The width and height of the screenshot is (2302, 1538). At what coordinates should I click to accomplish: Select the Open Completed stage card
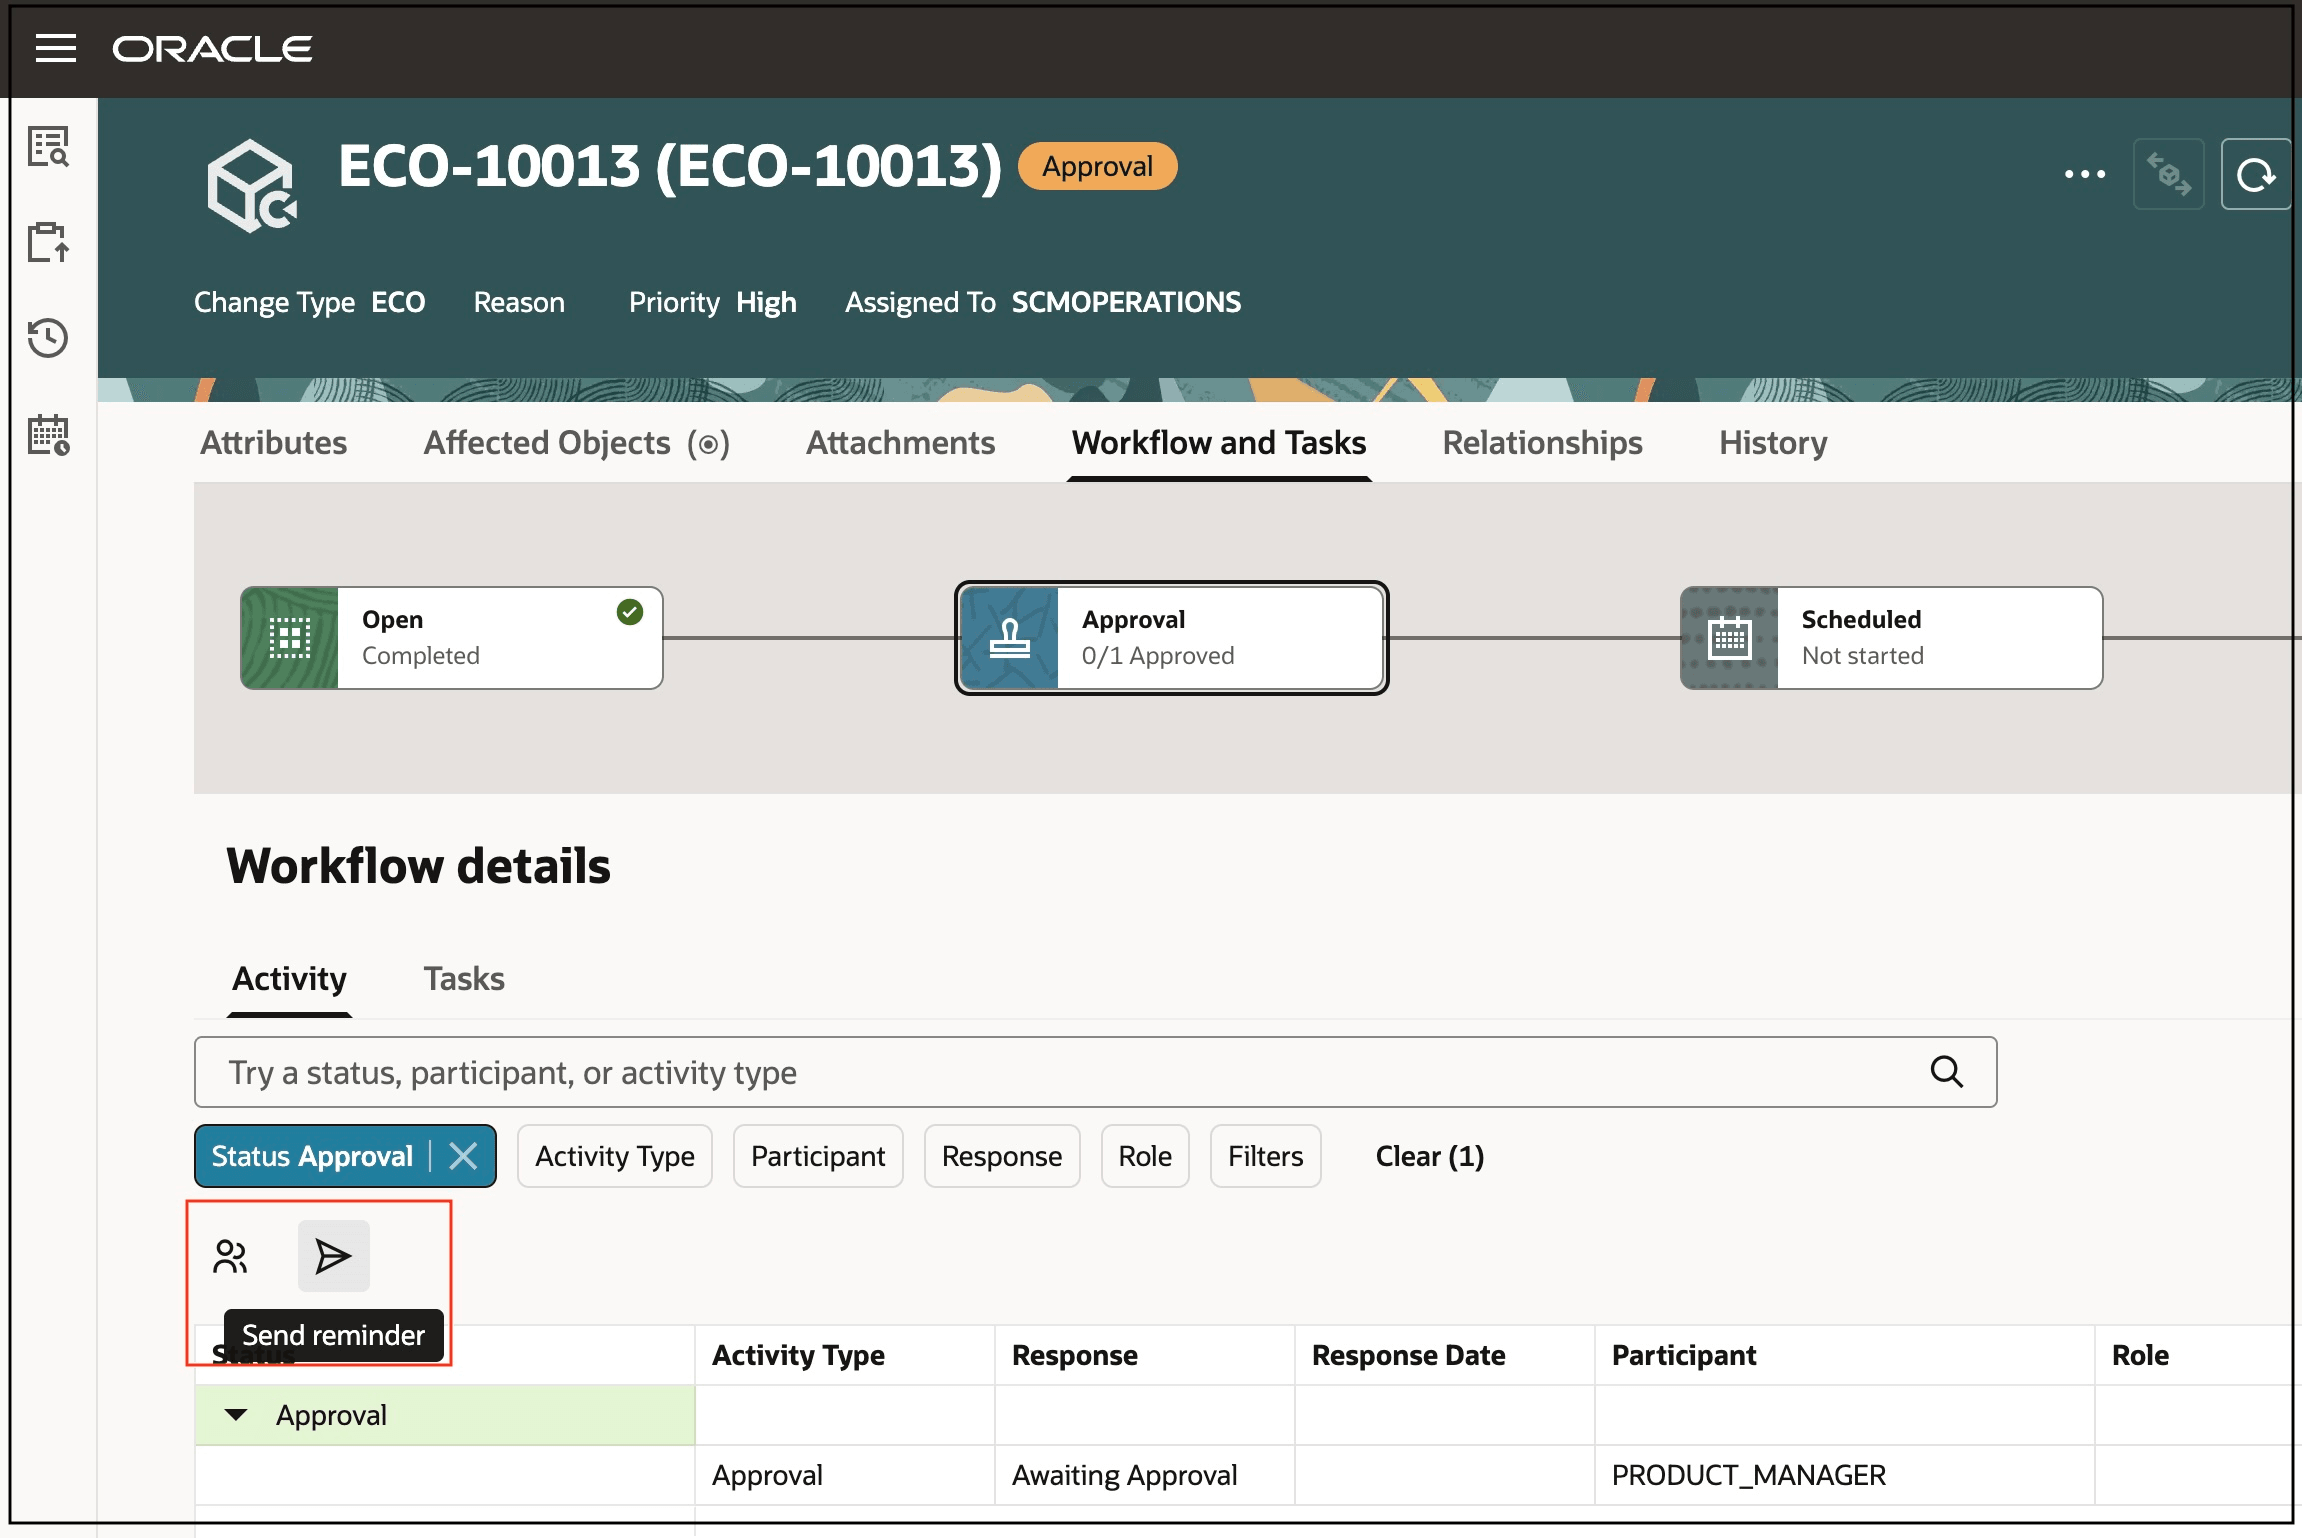(x=452, y=638)
